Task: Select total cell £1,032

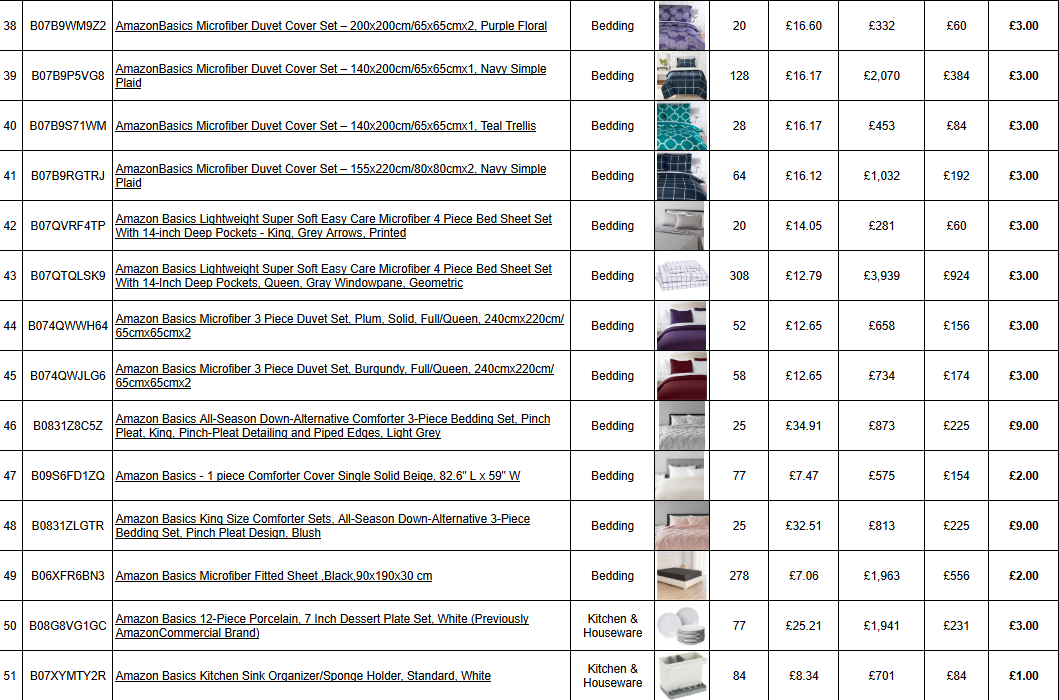Action: click(881, 176)
